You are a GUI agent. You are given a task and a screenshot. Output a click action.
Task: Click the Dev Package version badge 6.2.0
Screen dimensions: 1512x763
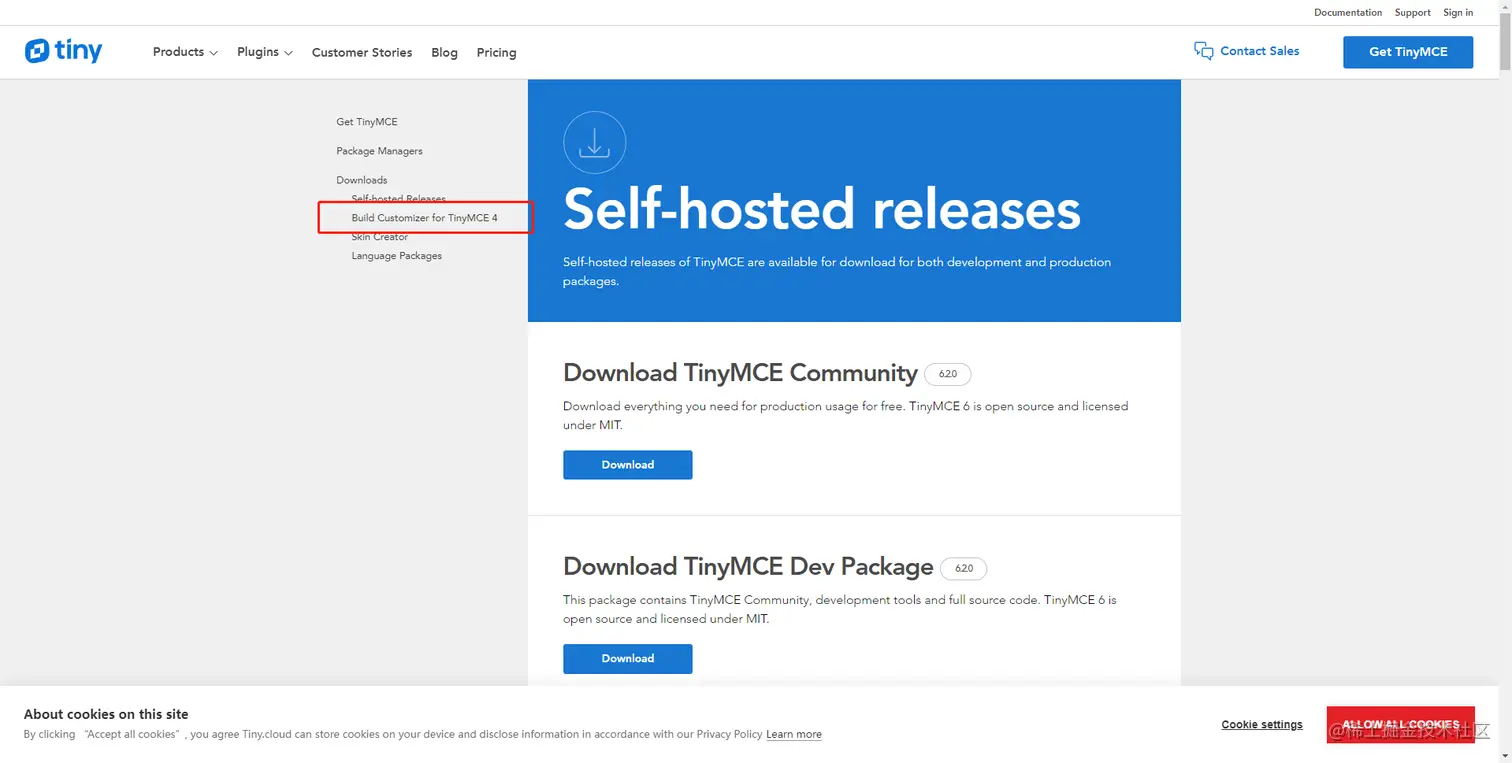coord(964,568)
